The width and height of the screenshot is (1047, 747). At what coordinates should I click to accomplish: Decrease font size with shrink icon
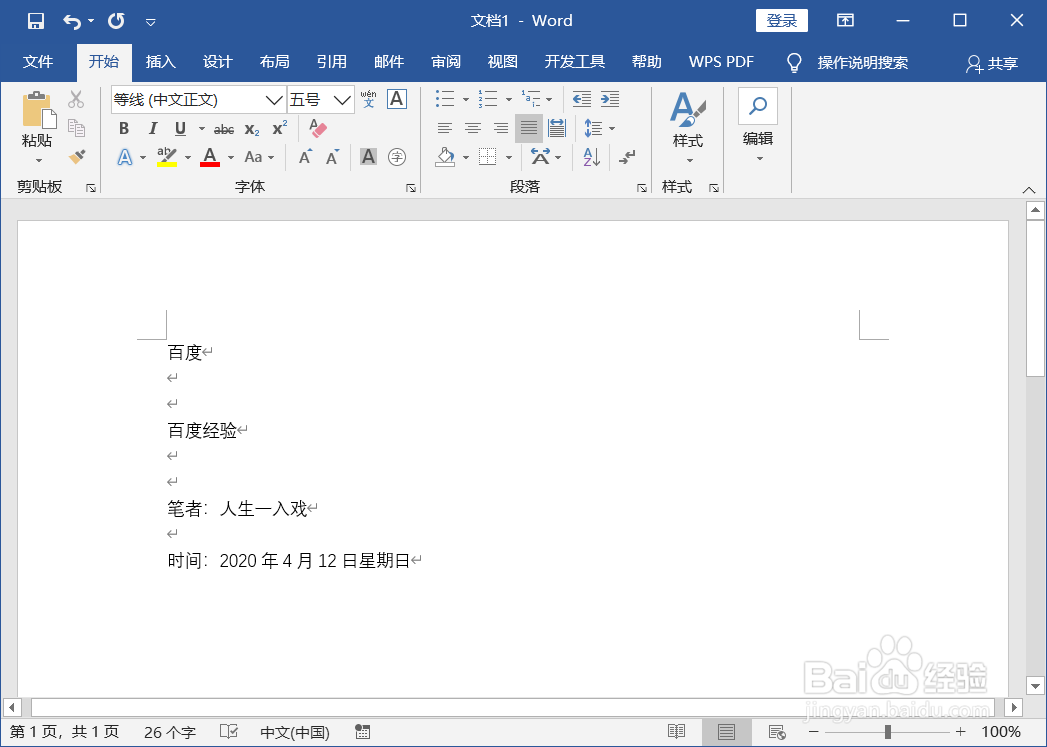[x=333, y=158]
